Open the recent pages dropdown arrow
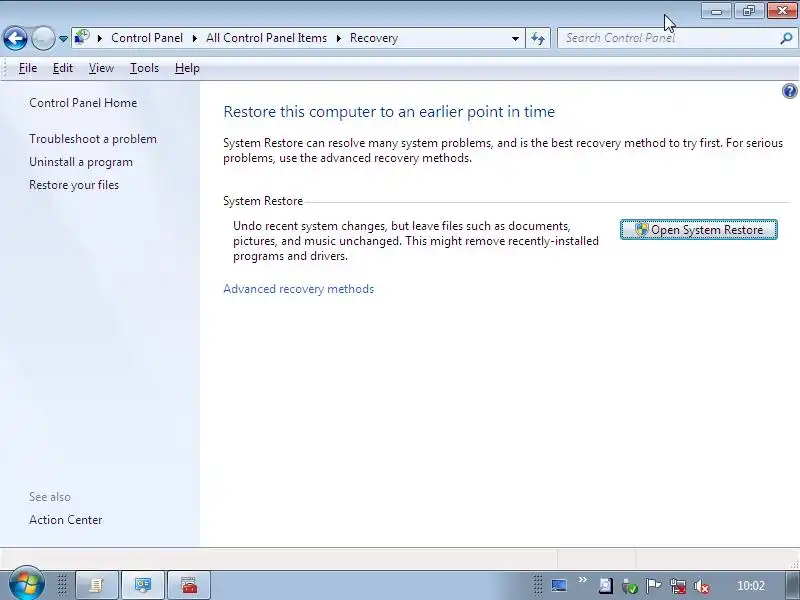 click(x=63, y=39)
